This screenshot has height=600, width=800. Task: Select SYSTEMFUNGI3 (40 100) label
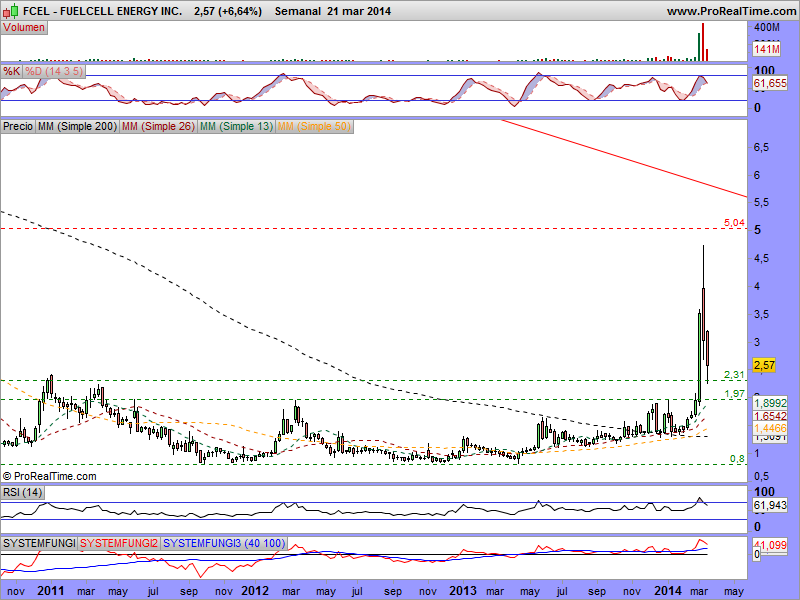(x=224, y=543)
